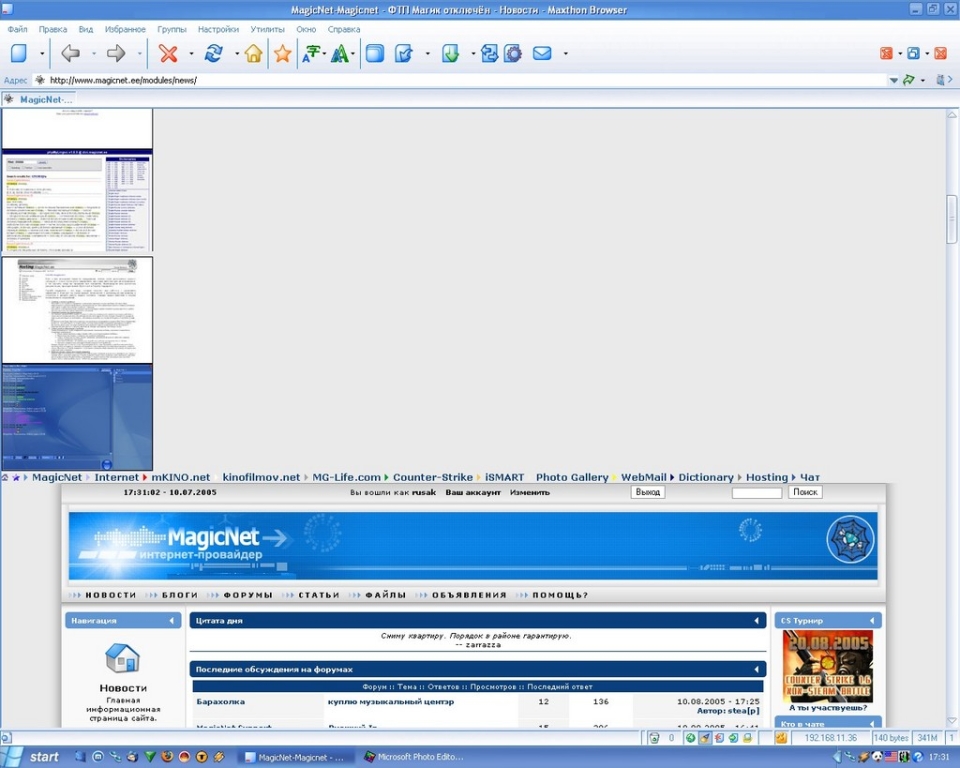Click the green Go arrow beside address bar
Screen dimensions: 960x768
[x=909, y=80]
